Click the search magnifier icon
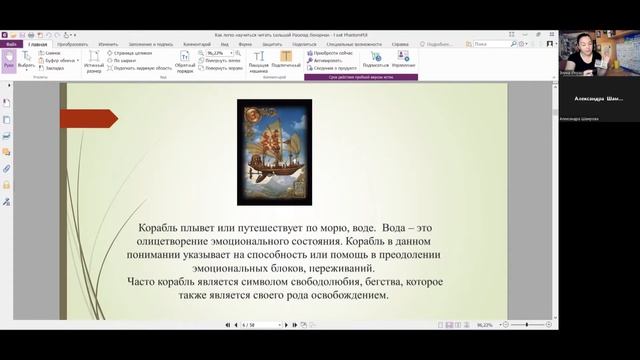The height and width of the screenshot is (360, 640). point(513,44)
